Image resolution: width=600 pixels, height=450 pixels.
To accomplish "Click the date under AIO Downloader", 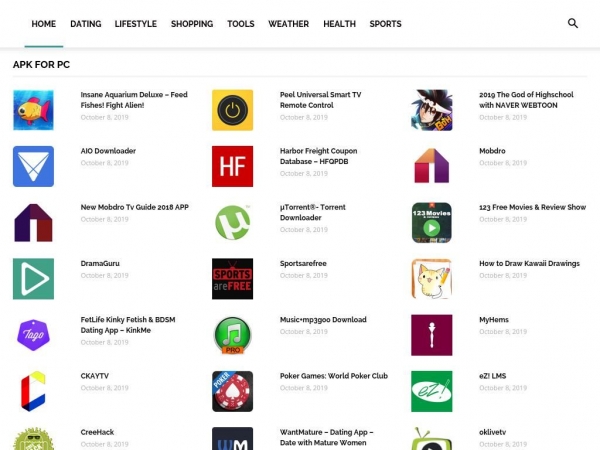I will (104, 163).
